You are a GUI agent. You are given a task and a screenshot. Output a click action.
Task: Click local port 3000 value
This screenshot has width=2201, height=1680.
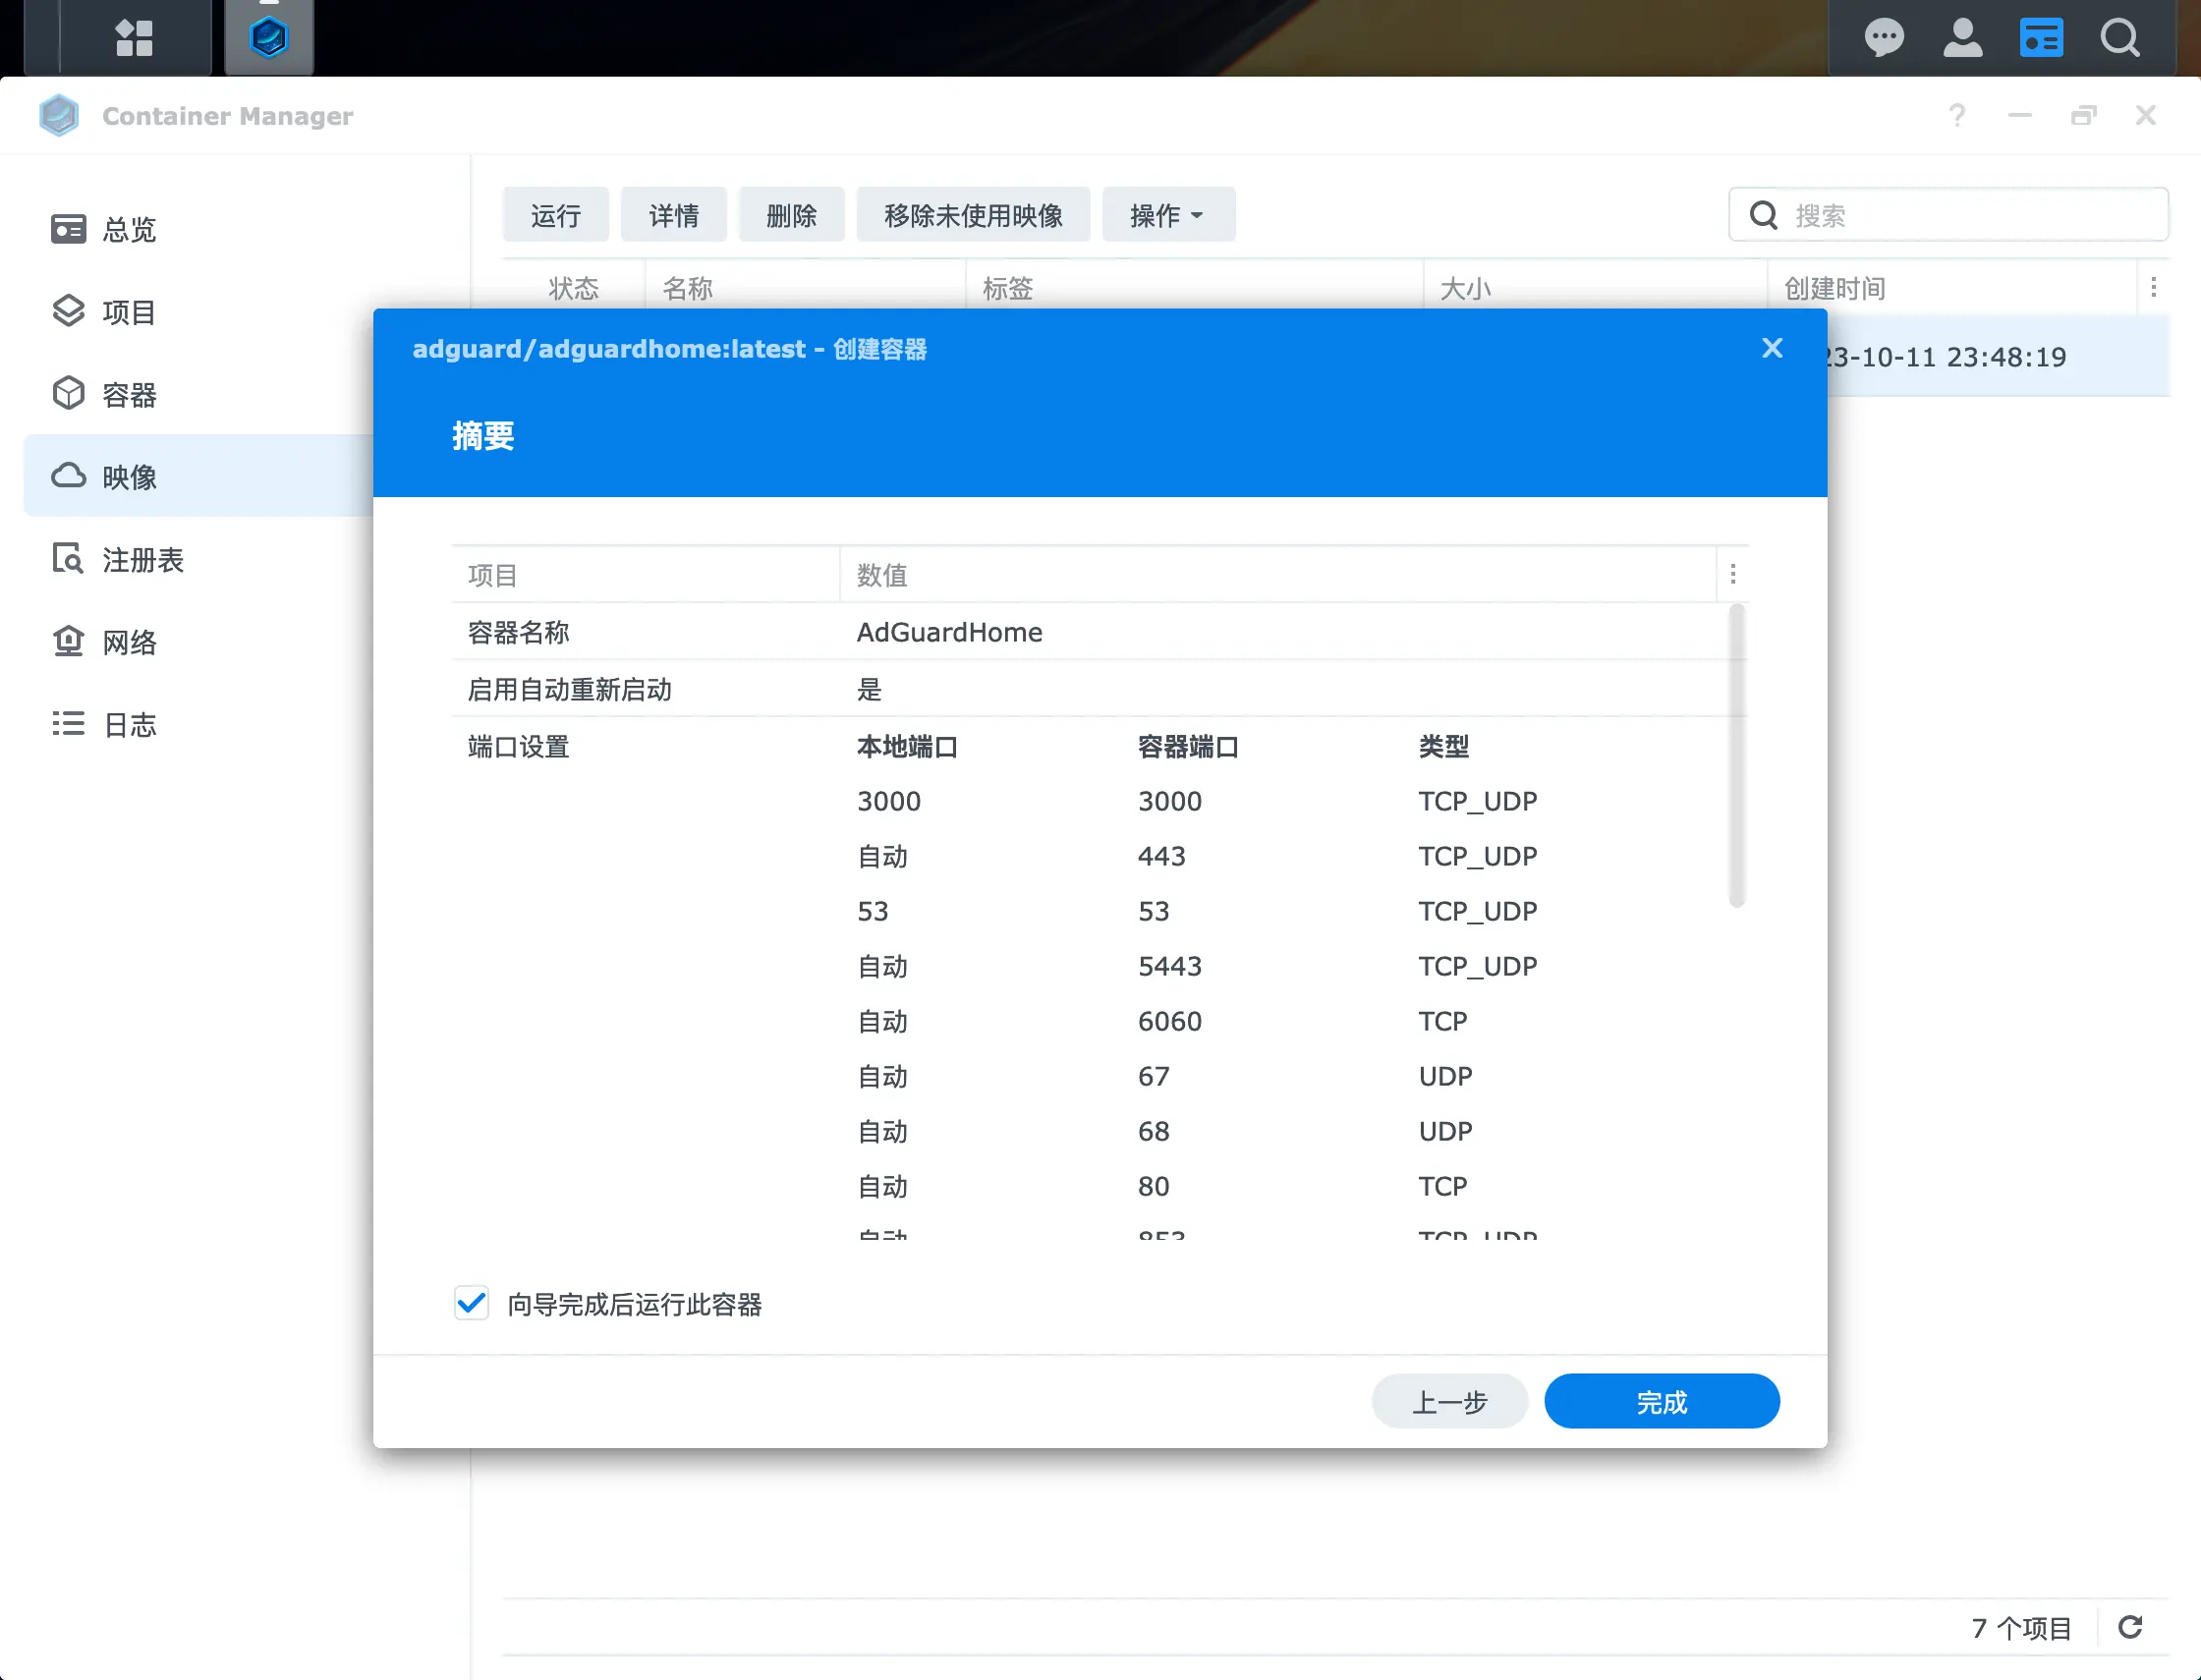(888, 801)
